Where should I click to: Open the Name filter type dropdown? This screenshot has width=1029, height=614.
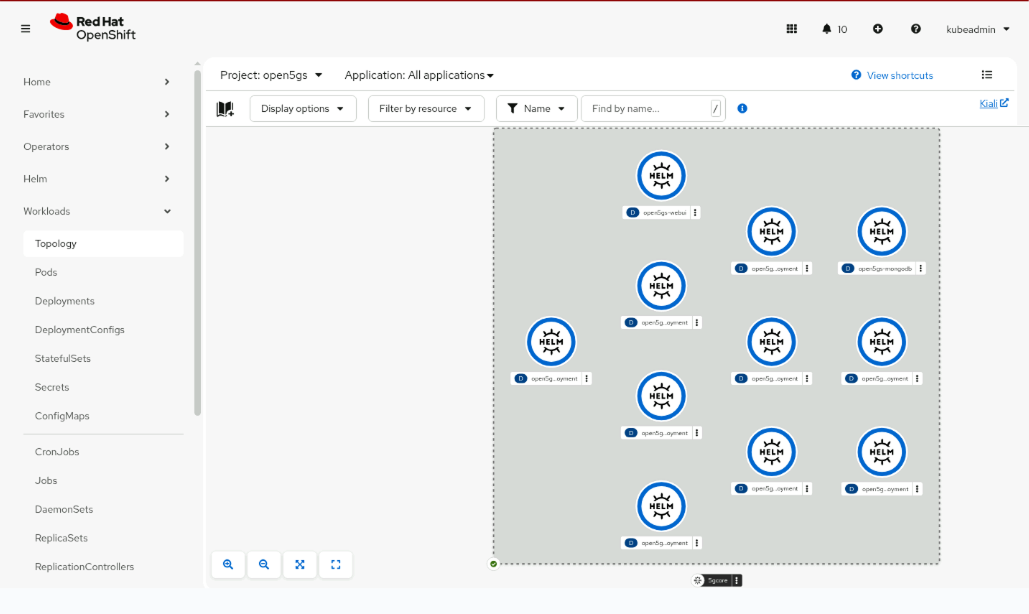[x=536, y=108]
